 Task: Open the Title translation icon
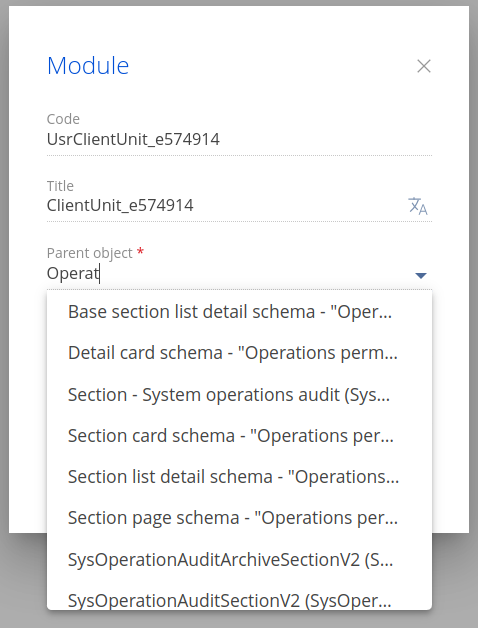(x=418, y=206)
